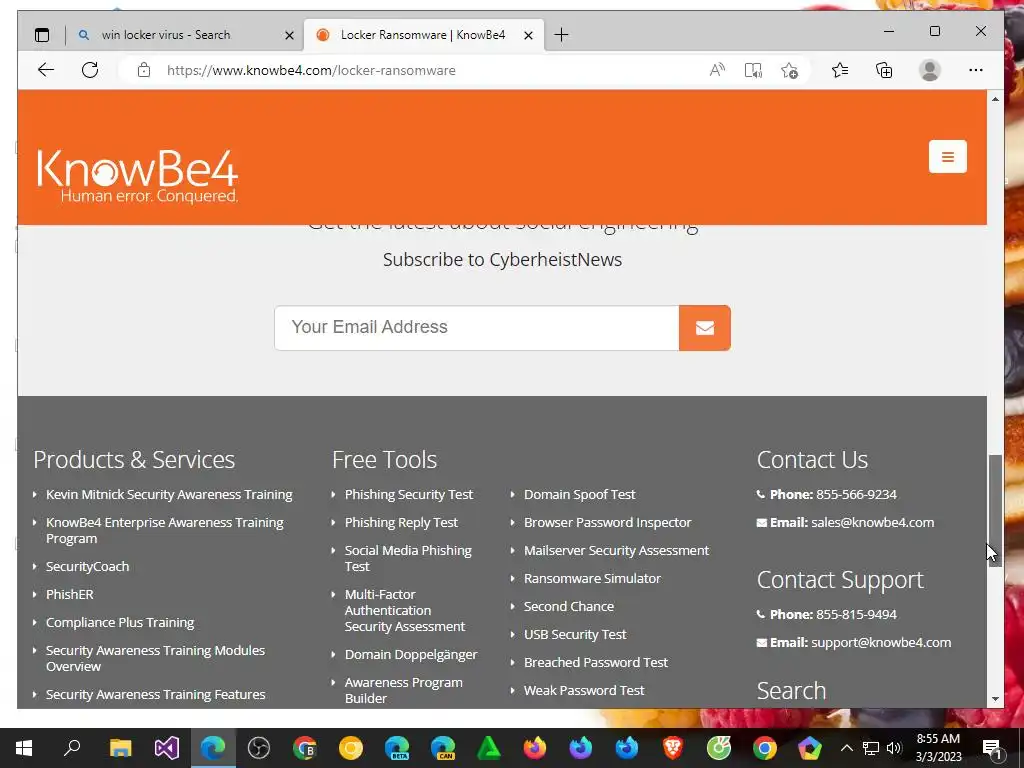Viewport: 1024px width, 768px height.
Task: Open the browser profile avatar
Action: point(930,70)
